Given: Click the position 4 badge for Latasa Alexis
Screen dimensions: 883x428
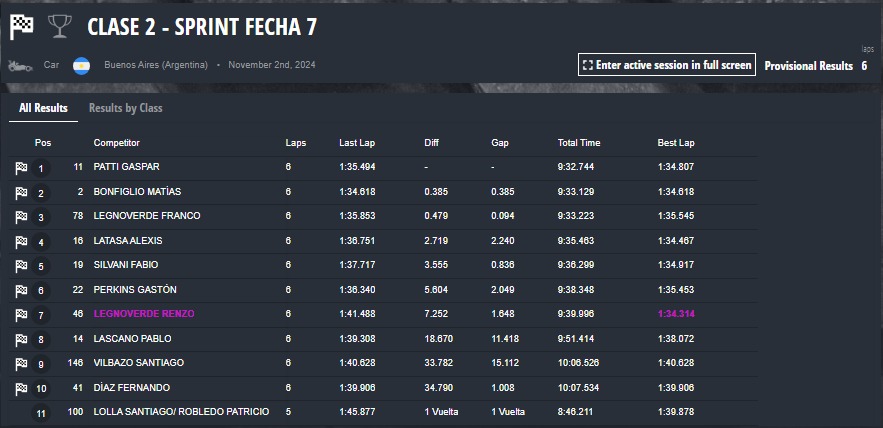Looking at the screenshot, I should 41,242.
